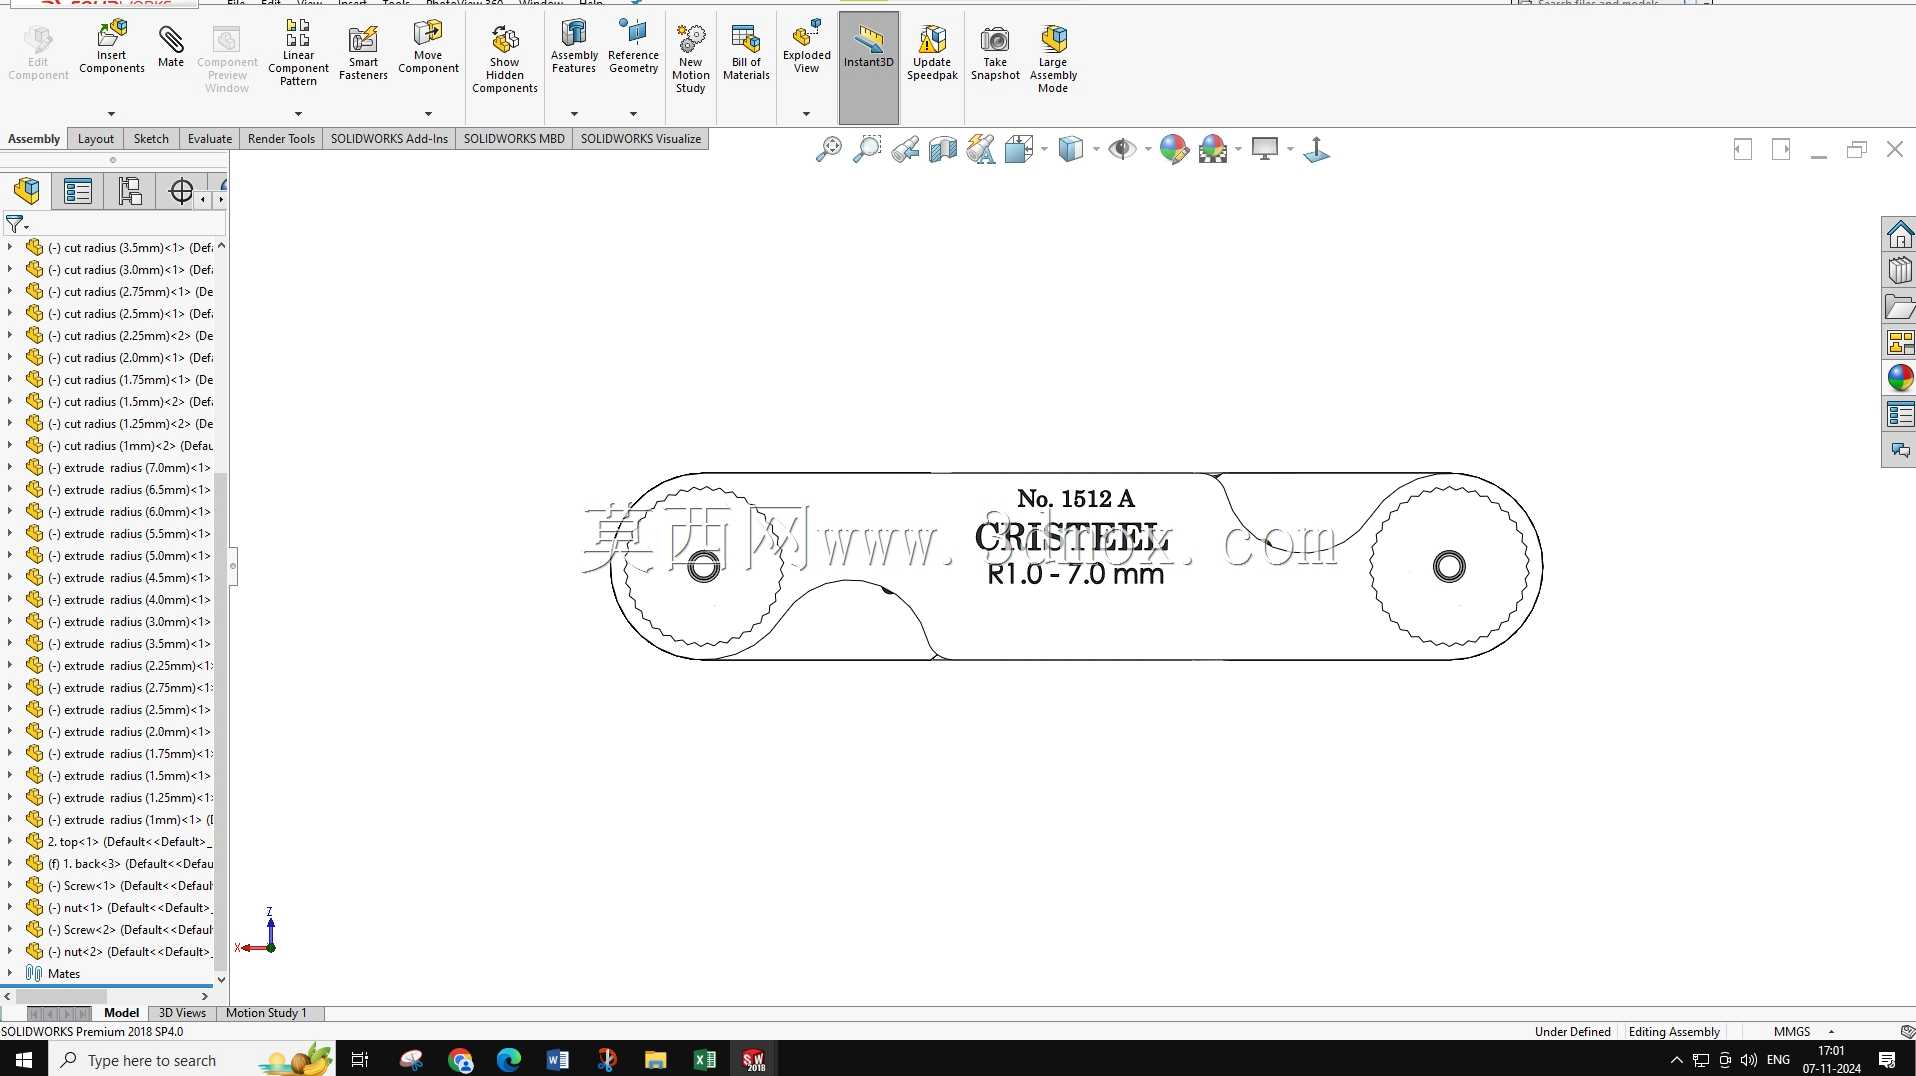Screen dimensions: 1916x1076
Task: Expand the Mates folder
Action: [x=10, y=973]
